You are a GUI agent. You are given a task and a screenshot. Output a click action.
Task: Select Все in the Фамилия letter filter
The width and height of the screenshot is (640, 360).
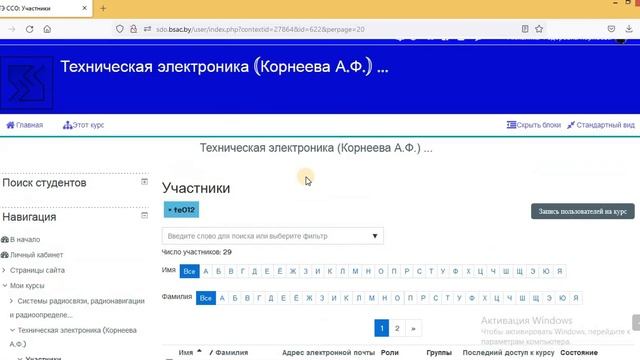pos(206,298)
